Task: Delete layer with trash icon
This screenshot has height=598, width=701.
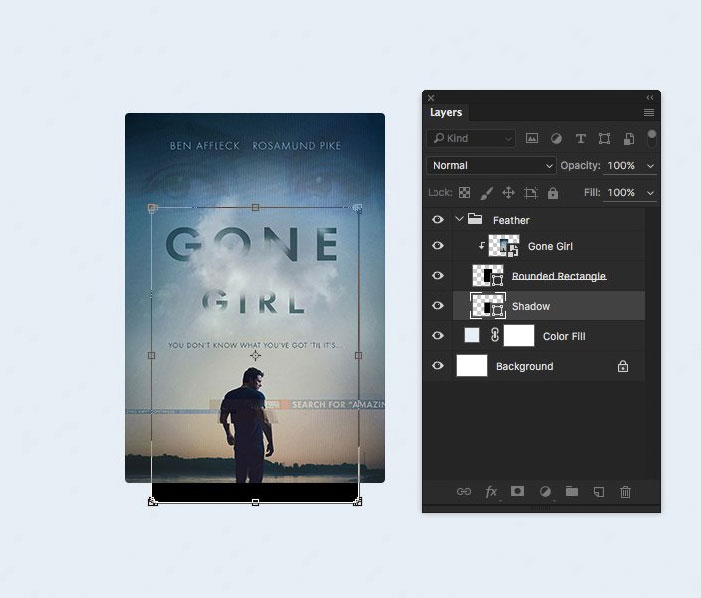Action: point(625,492)
